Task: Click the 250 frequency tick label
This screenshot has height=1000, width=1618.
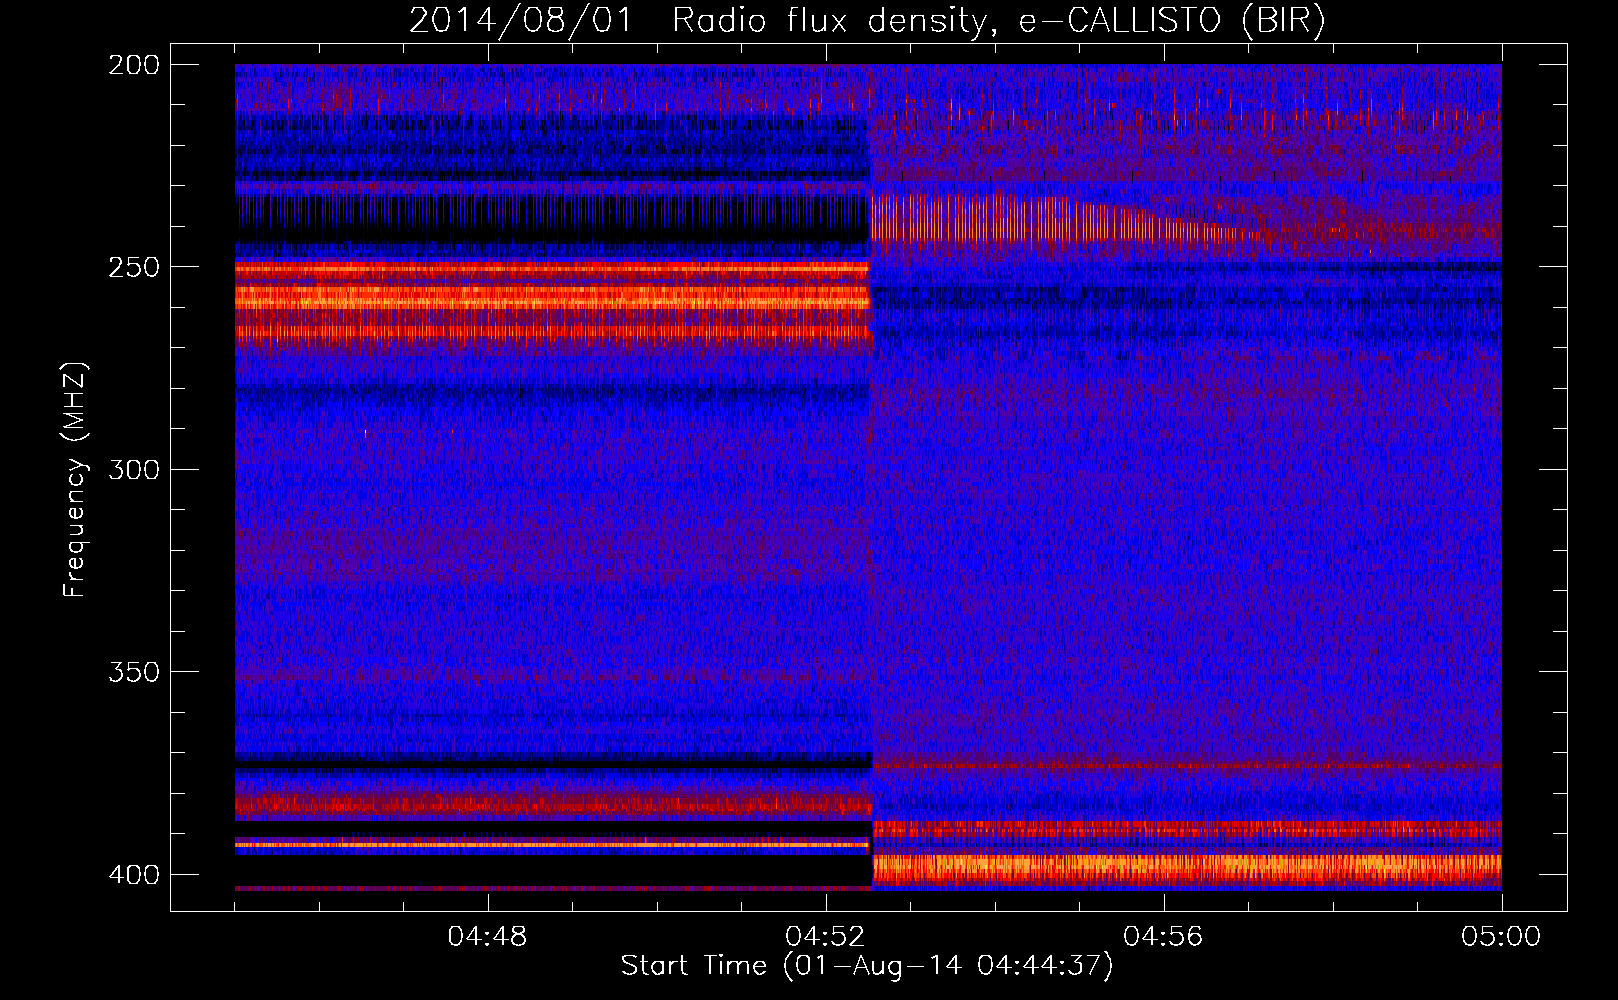Action: [134, 267]
